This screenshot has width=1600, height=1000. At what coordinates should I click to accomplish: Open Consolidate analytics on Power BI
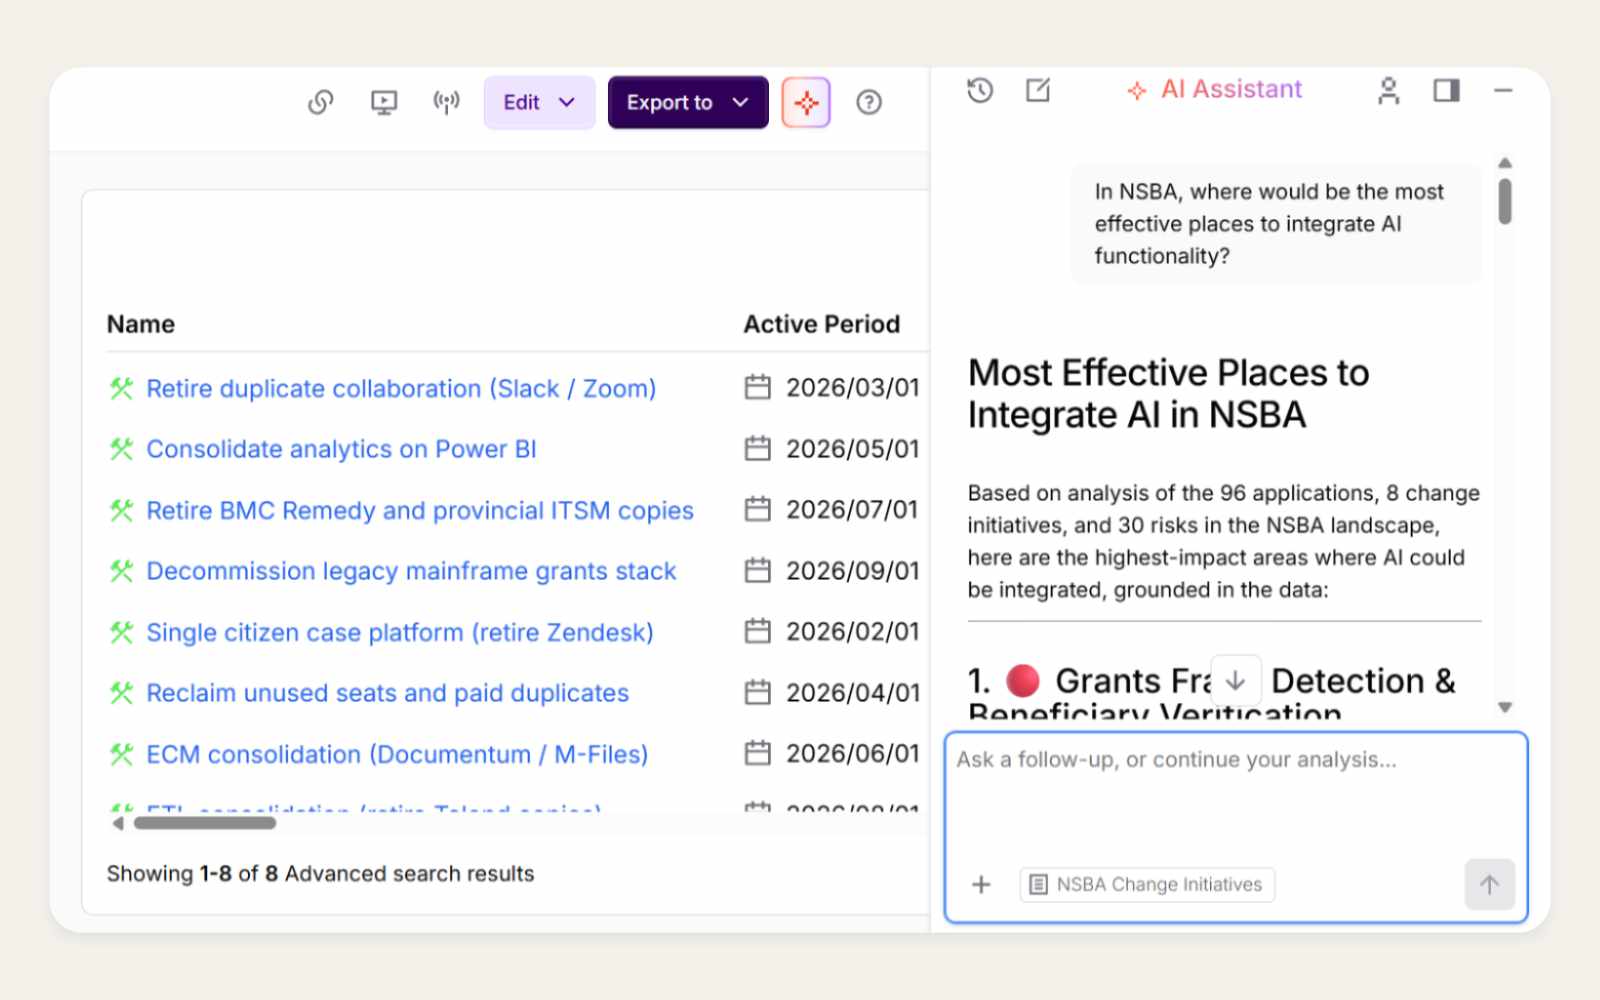pos(341,449)
